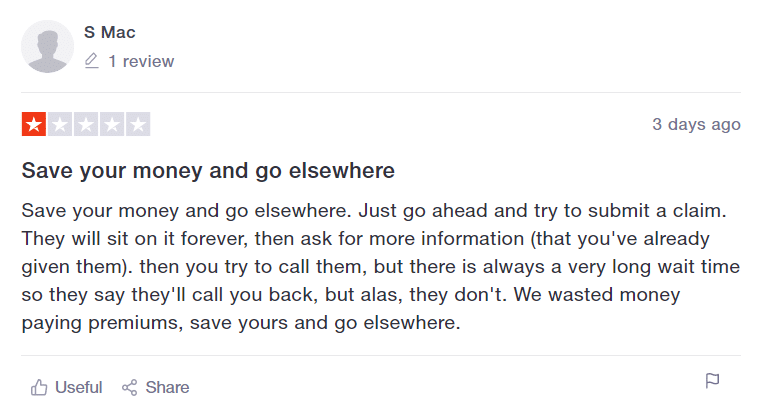Click the thumbs-up Useful icon
This screenshot has width=765, height=420.
[x=39, y=388]
